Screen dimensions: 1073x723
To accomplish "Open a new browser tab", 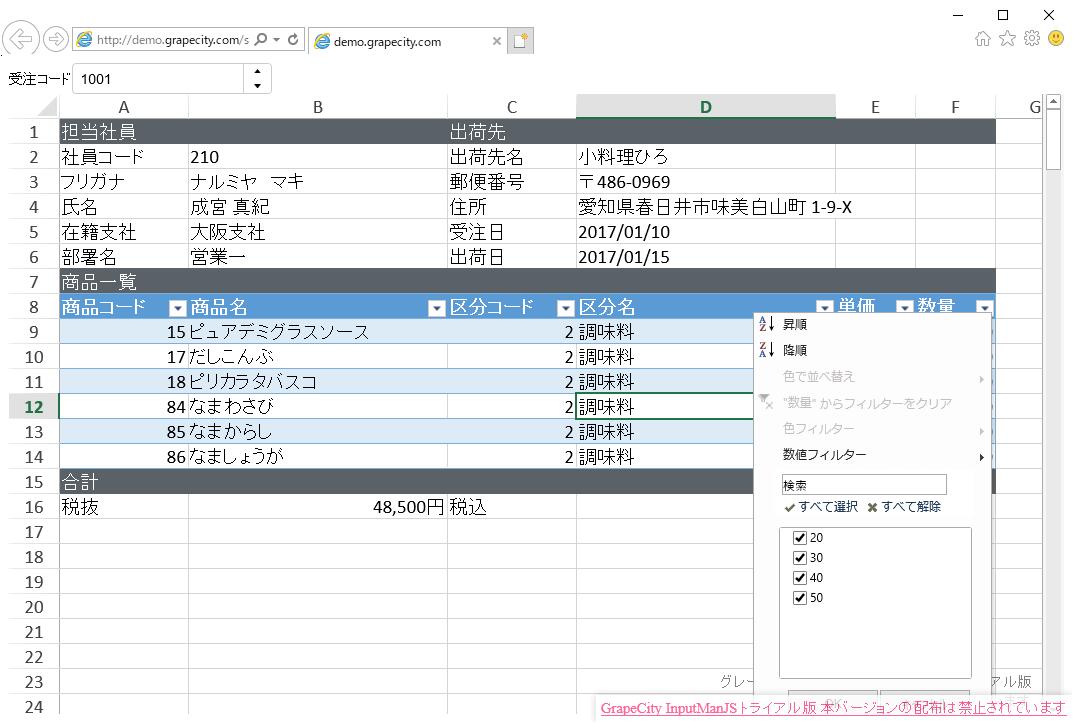I will pos(520,41).
